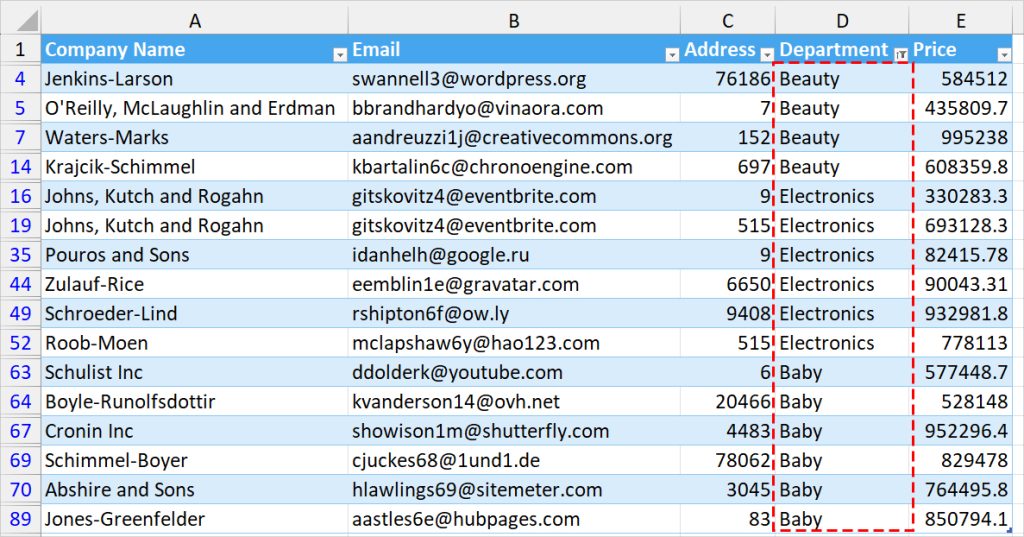Viewport: 1024px width, 537px height.
Task: Open the Price column filter dropdown
Action: tap(1004, 55)
